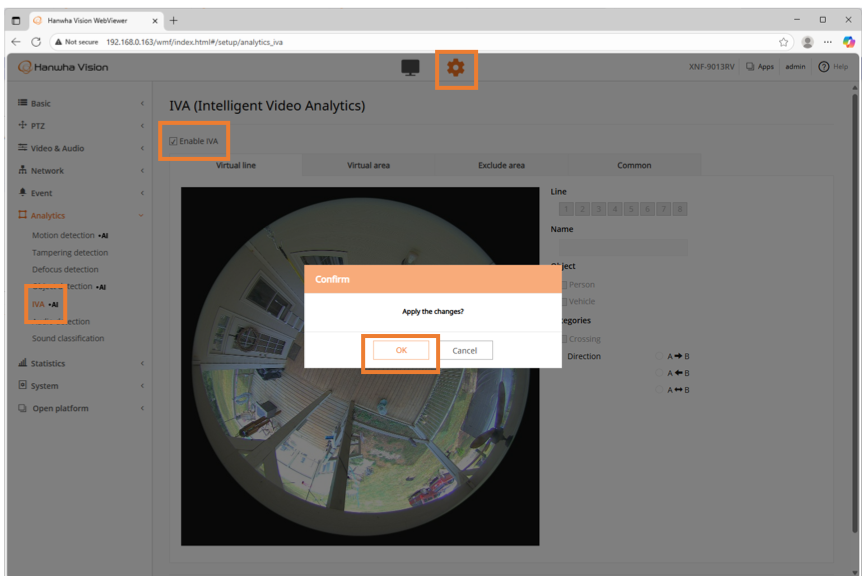The image size is (862, 576).
Task: Expand the Basic sidebar section
Action: tap(81, 103)
